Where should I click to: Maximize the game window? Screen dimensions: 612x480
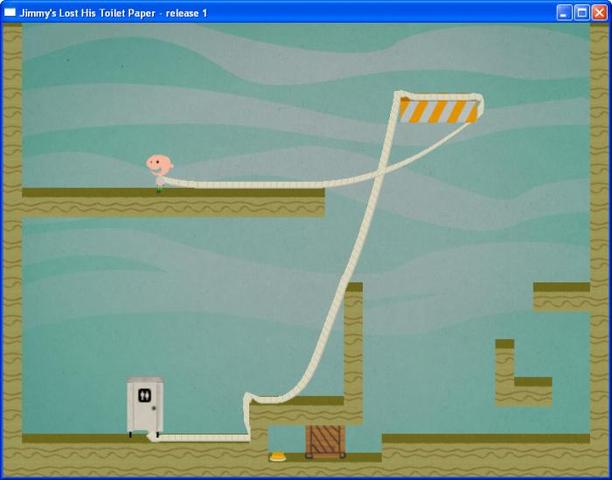[582, 13]
